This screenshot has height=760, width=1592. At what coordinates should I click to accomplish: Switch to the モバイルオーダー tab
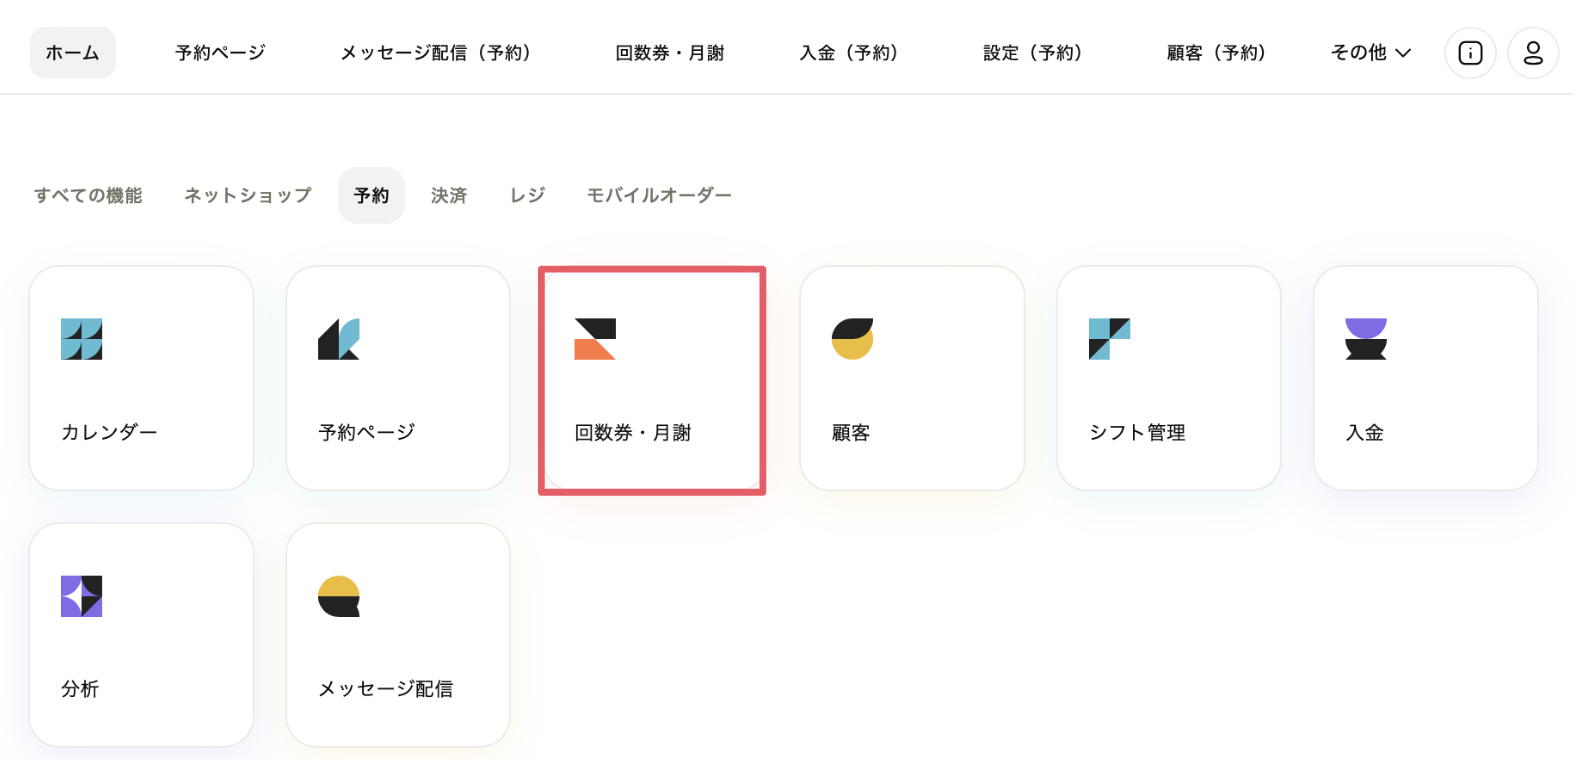[x=659, y=195]
